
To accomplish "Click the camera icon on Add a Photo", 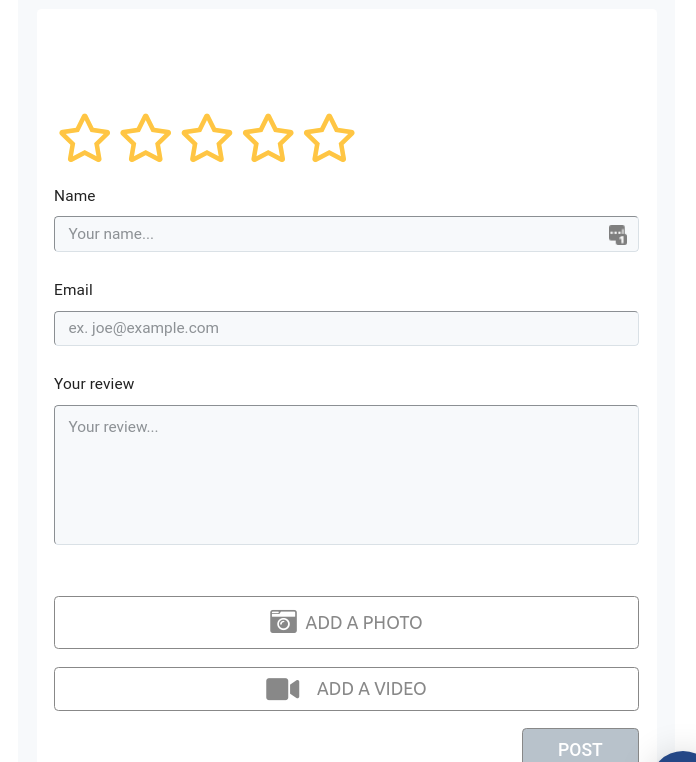I will 283,622.
